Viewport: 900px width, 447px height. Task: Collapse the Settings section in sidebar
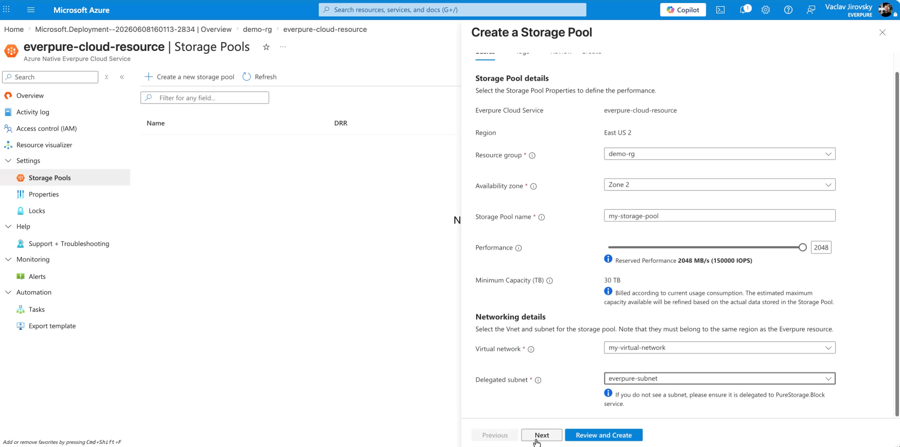8,161
